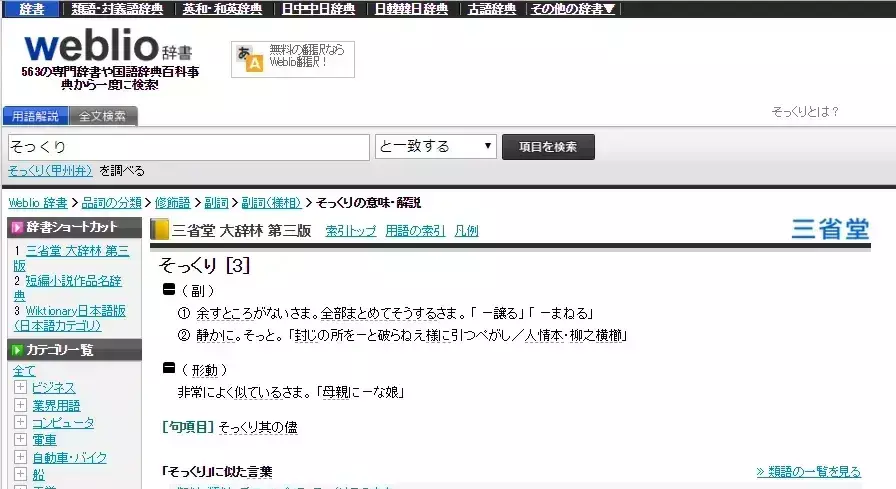Switch to the 全文検索 tab
The image size is (896, 489).
coord(103,116)
